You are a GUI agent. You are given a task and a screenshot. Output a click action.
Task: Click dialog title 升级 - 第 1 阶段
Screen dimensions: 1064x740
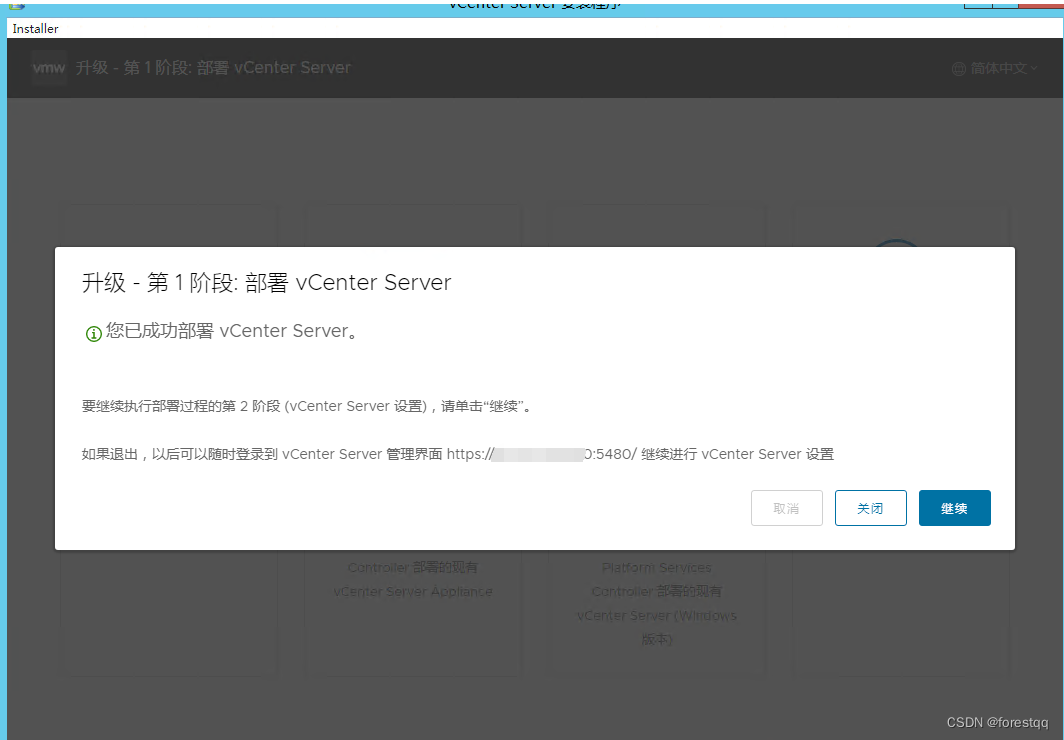point(266,282)
